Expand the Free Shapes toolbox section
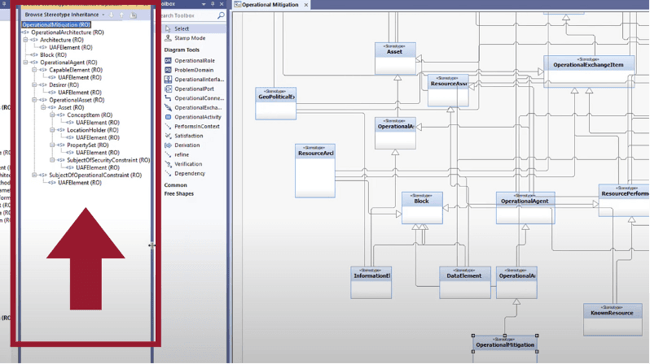Viewport: 650px width, 364px height. click(179, 194)
